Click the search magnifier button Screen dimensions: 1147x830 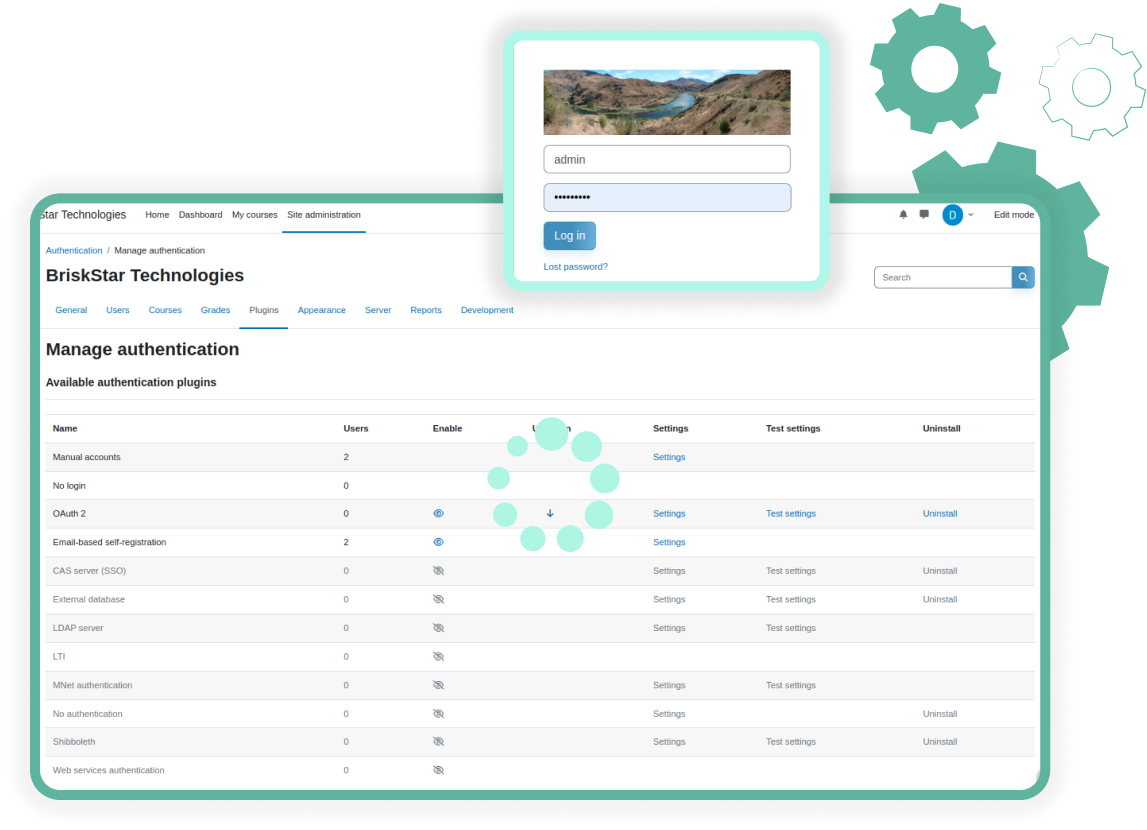point(1023,277)
